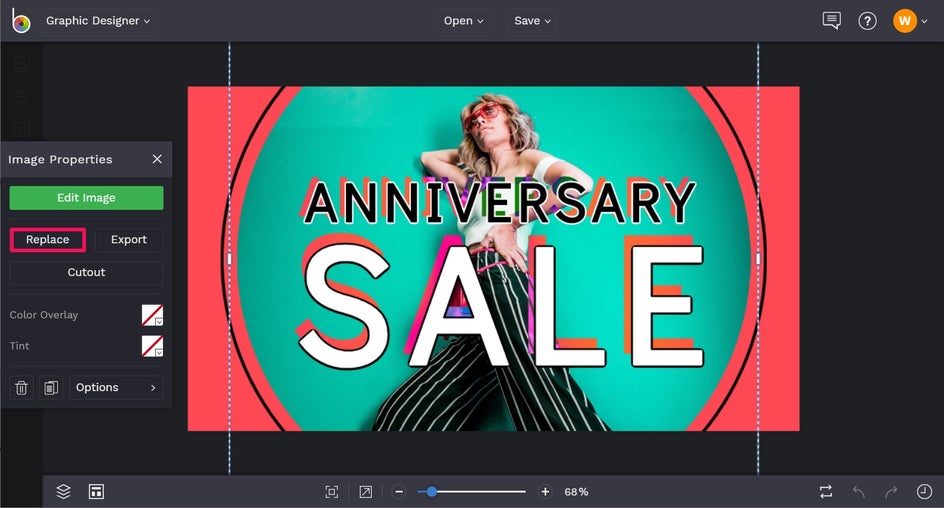Screen dimensions: 944x508
Task: Click the template layout icon
Action: [x=96, y=492]
